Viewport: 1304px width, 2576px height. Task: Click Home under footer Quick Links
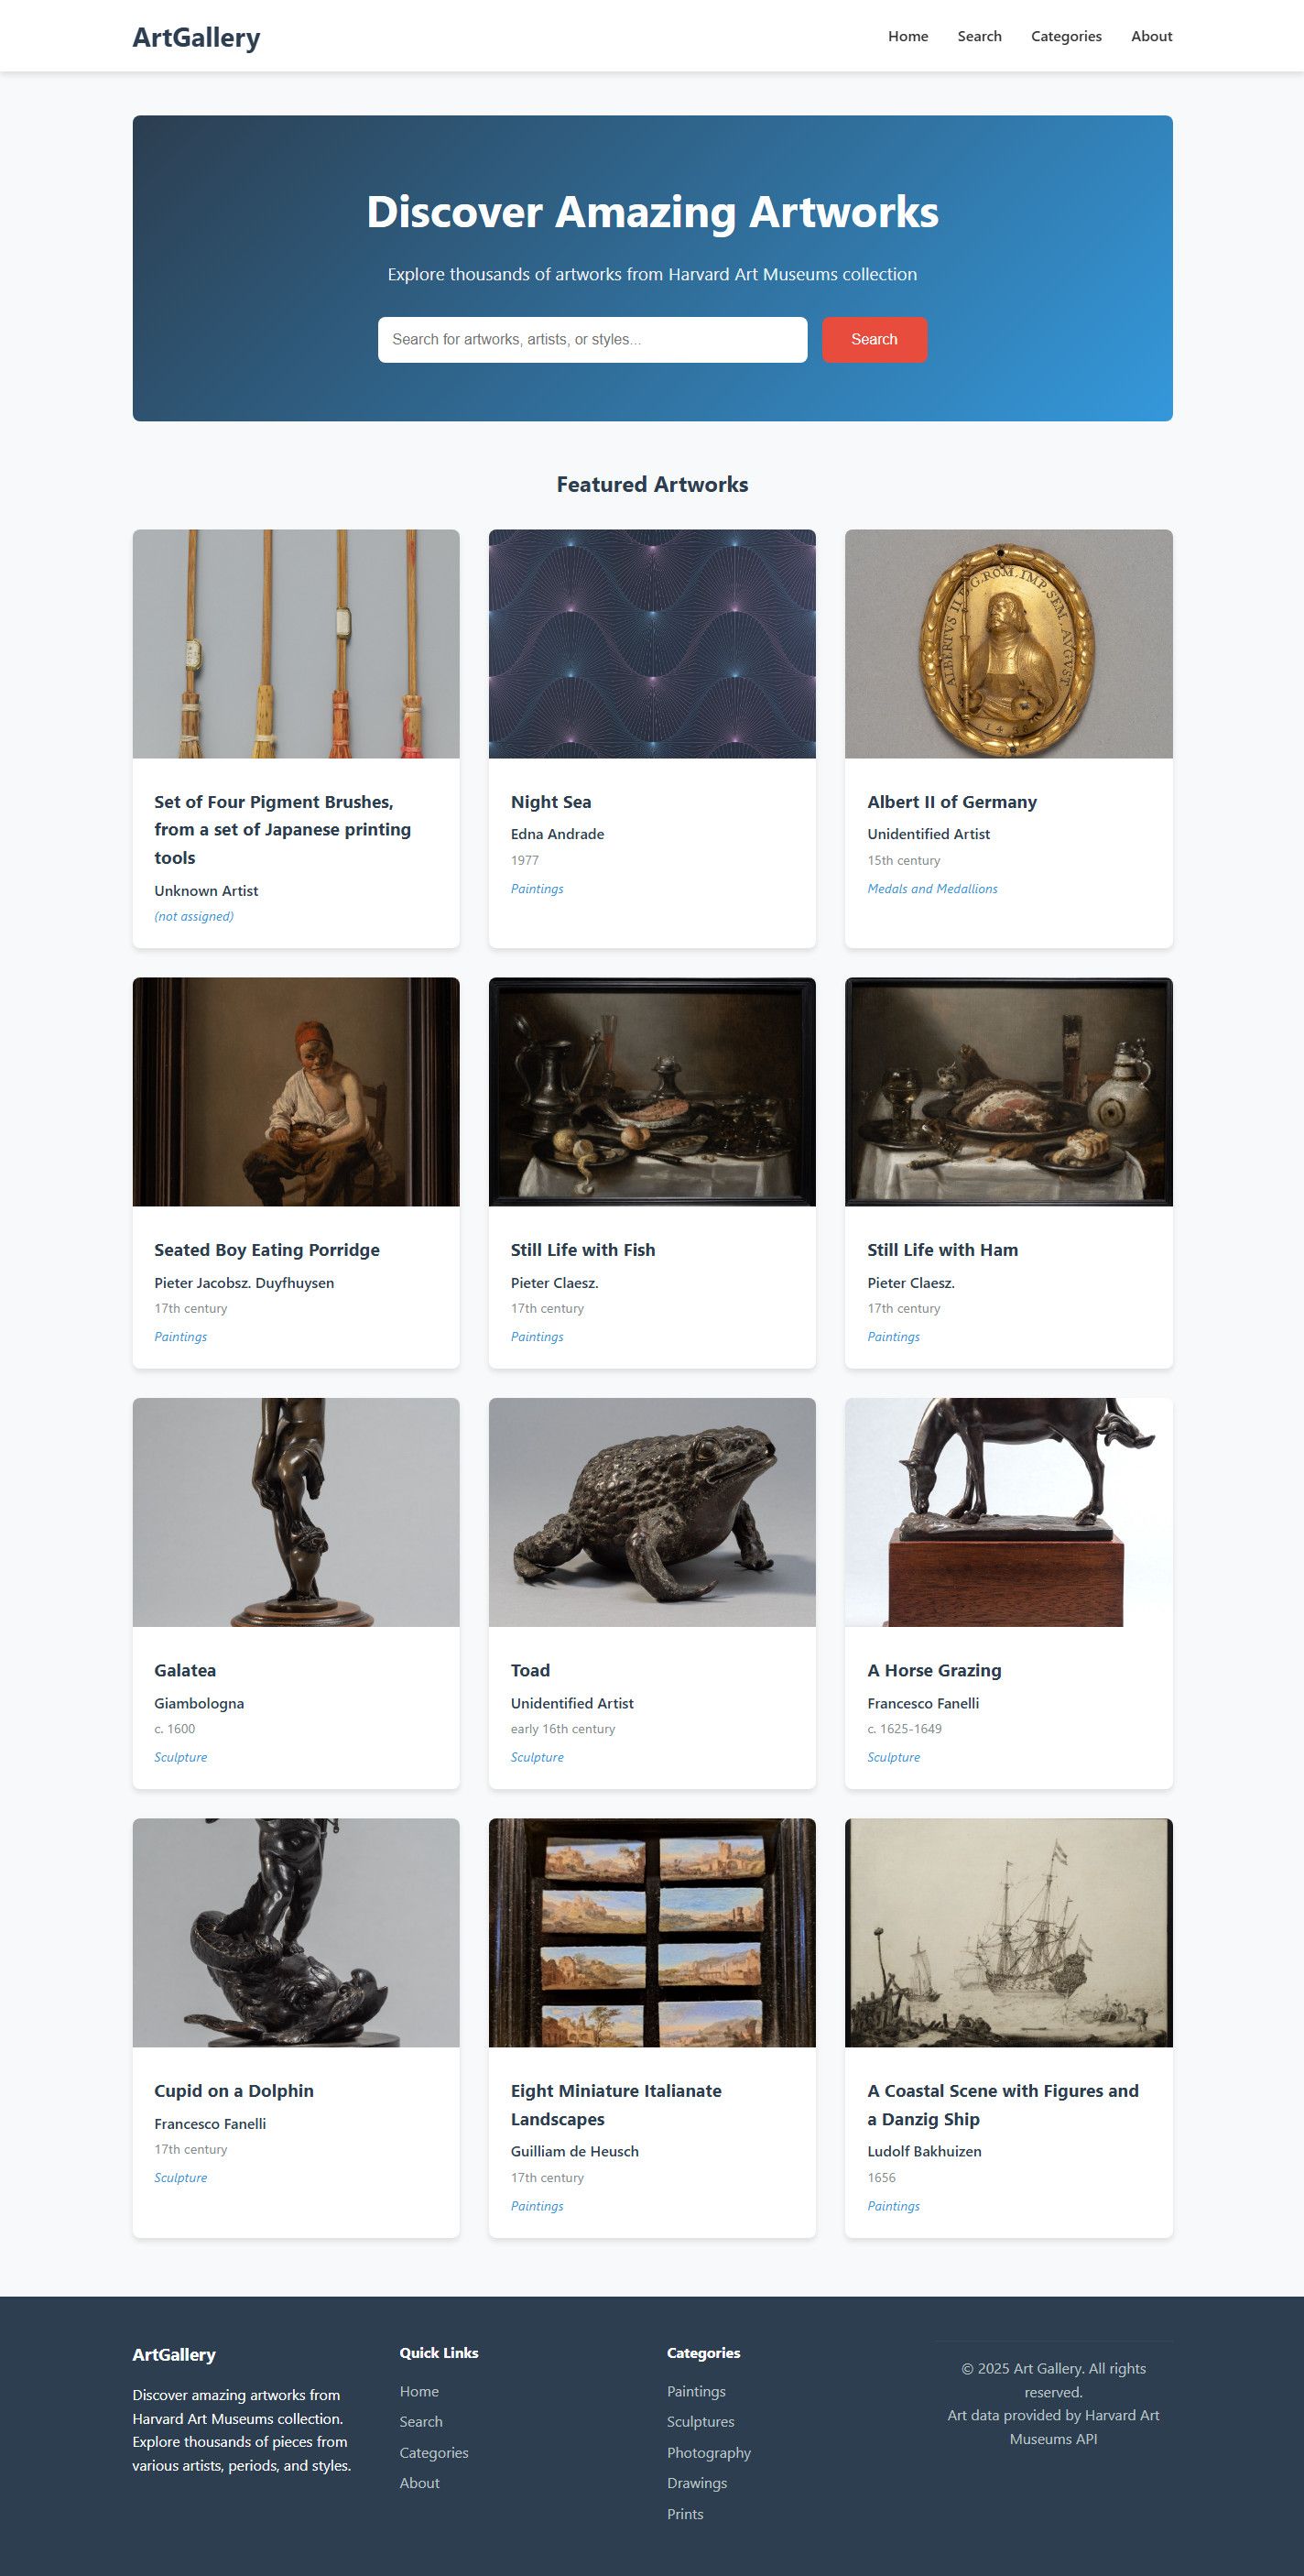pyautogui.click(x=419, y=2391)
